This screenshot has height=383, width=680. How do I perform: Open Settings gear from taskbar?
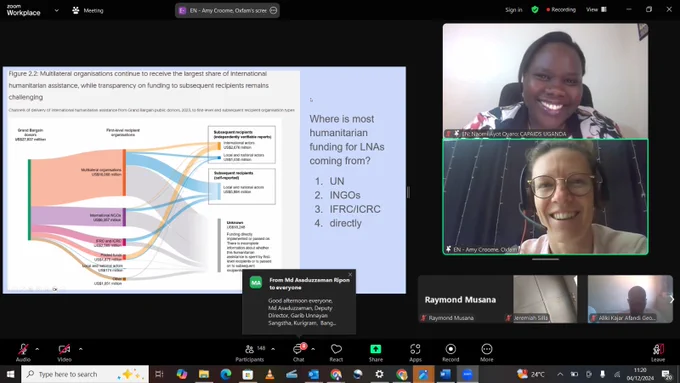pos(379,374)
